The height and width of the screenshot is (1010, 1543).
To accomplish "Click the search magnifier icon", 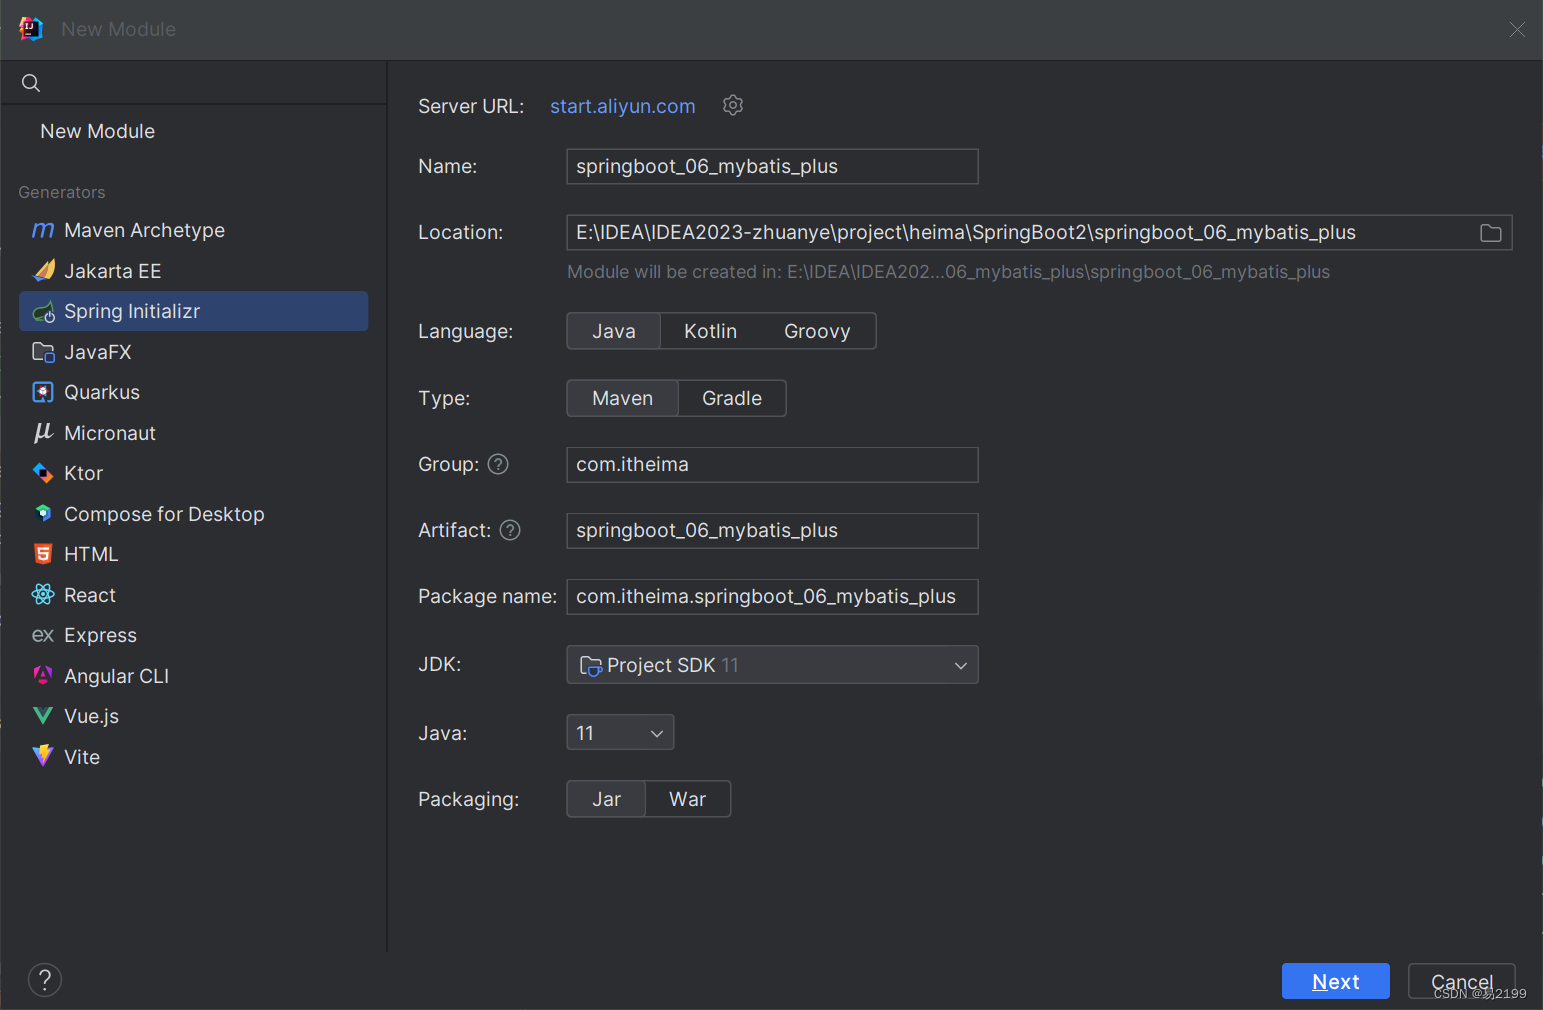I will (x=31, y=83).
